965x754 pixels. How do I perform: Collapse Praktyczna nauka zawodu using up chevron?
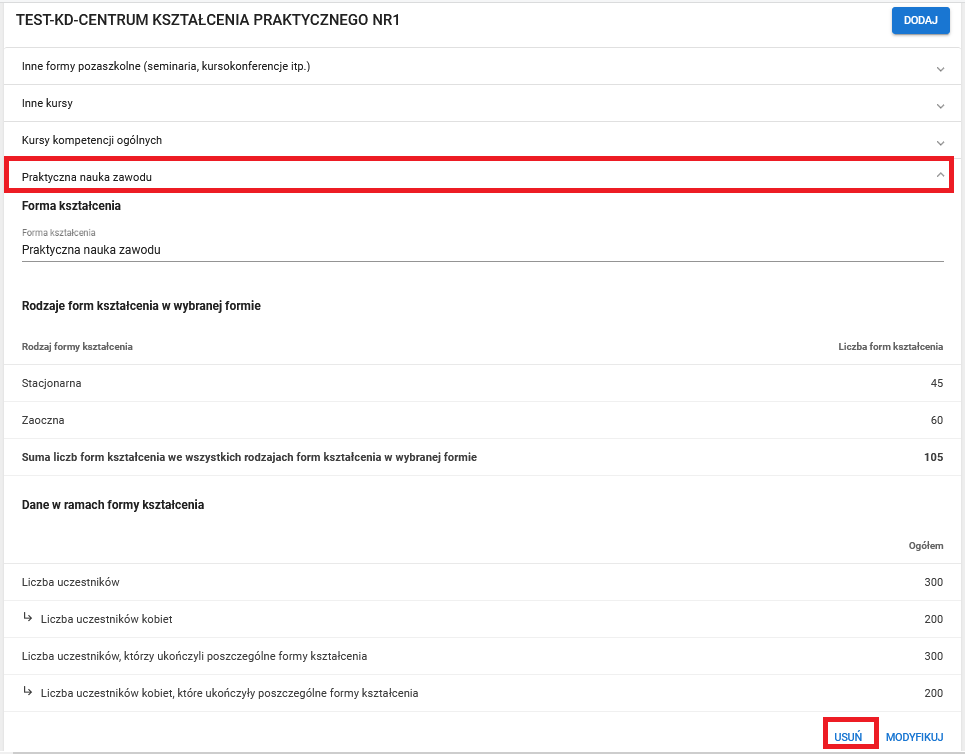940,175
